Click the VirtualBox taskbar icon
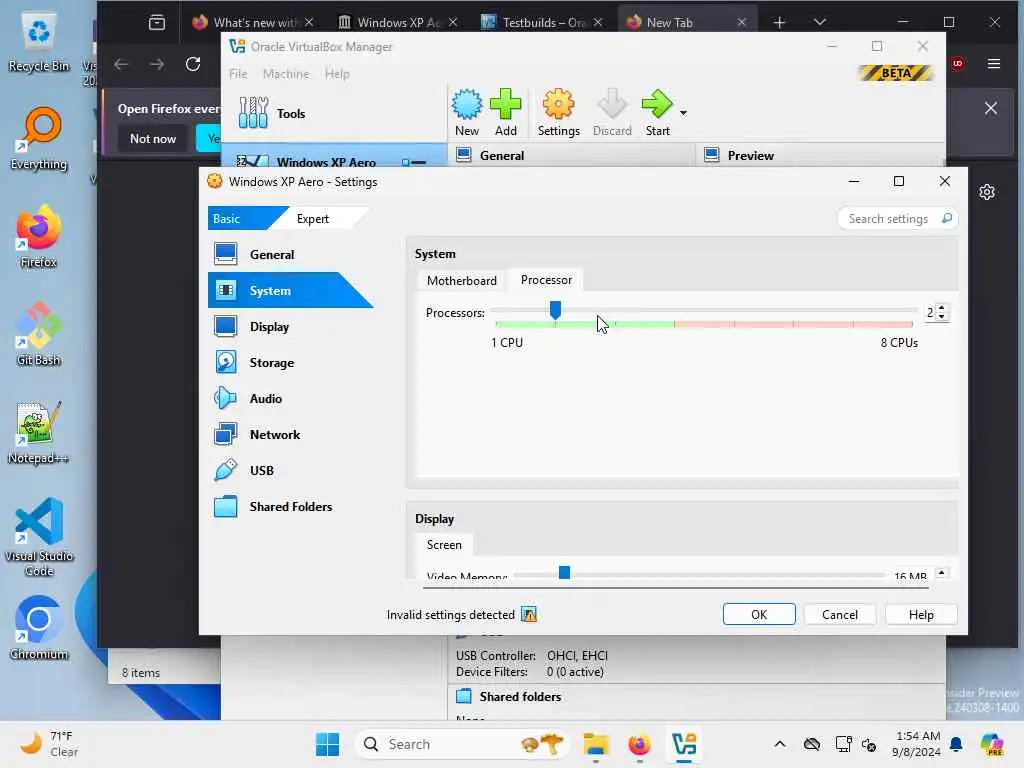 [684, 744]
